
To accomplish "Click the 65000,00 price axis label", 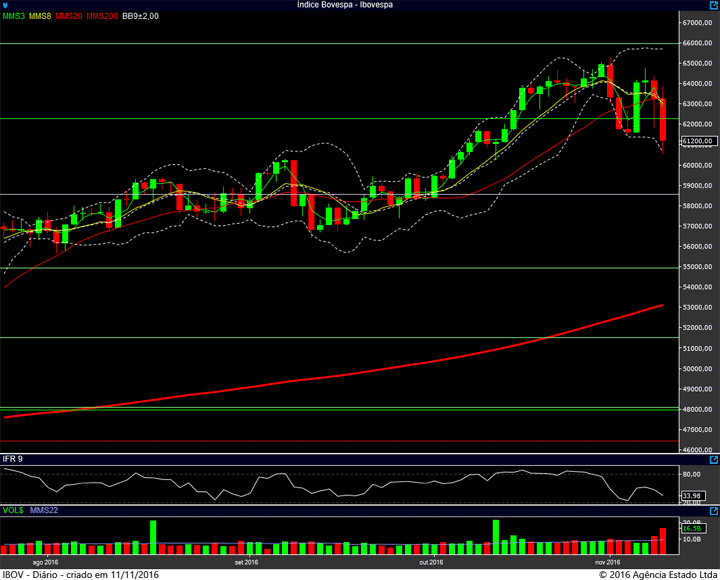I will tap(697, 63).
